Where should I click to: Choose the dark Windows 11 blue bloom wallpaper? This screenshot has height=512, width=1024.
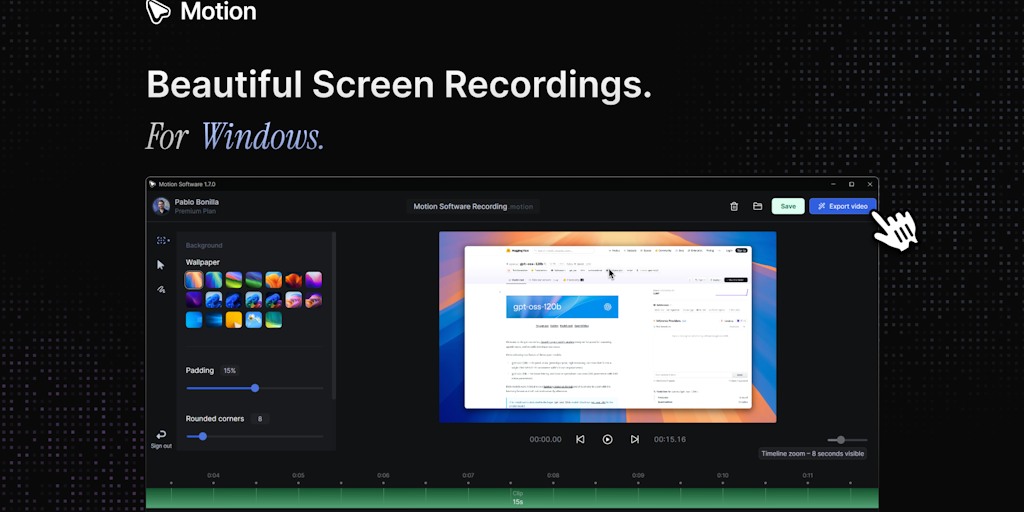pyautogui.click(x=234, y=300)
